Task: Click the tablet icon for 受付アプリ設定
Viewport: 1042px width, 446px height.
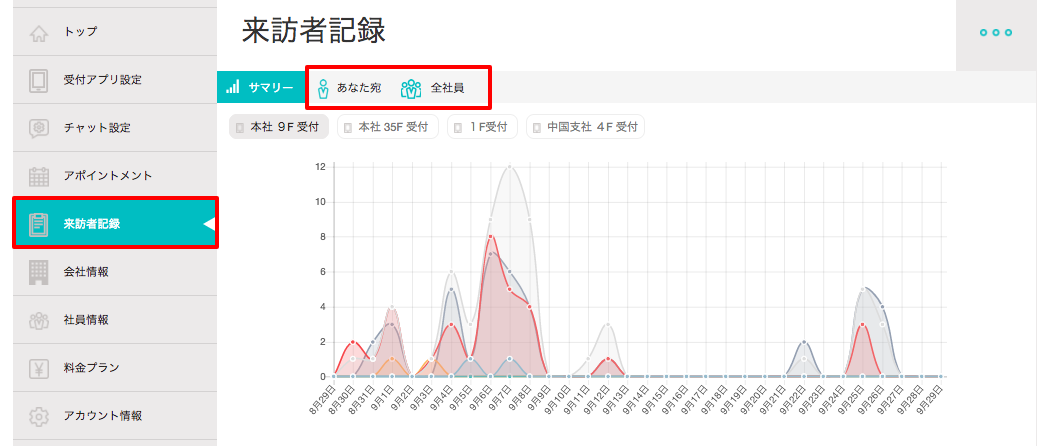Action: pyautogui.click(x=39, y=80)
